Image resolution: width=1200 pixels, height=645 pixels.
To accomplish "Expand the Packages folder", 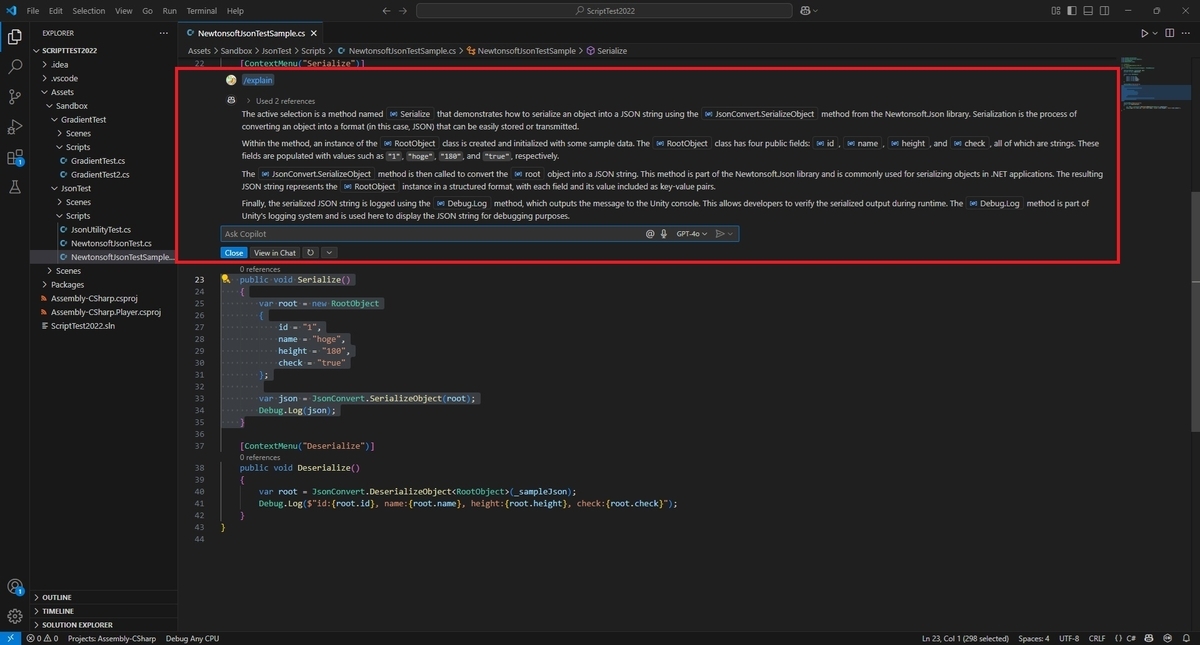I will coord(104,284).
